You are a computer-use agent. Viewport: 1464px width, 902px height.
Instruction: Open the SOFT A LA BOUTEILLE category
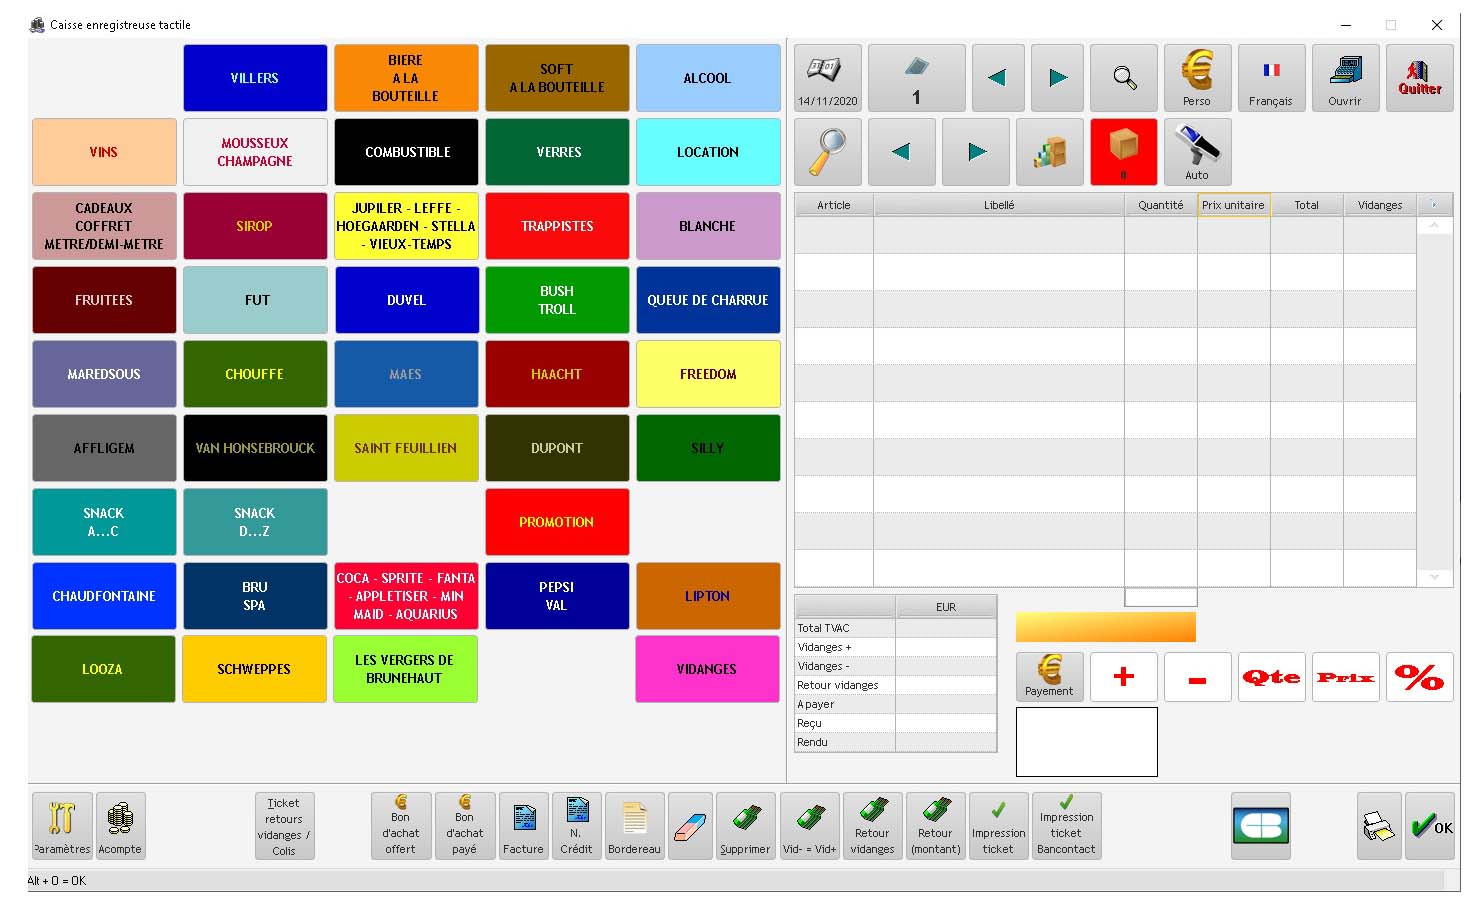point(557,78)
